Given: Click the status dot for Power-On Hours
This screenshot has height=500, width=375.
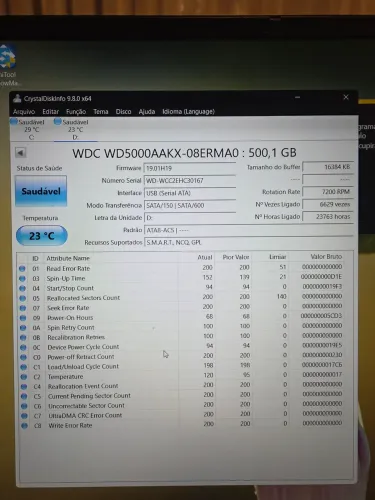Looking at the screenshot, I should click(23, 318).
